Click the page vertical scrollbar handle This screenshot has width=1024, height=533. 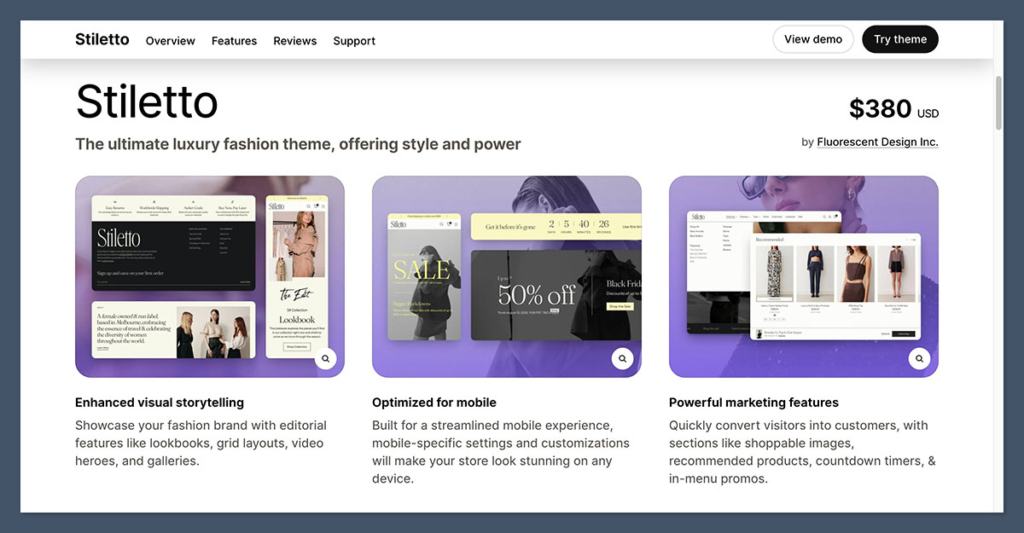click(998, 103)
